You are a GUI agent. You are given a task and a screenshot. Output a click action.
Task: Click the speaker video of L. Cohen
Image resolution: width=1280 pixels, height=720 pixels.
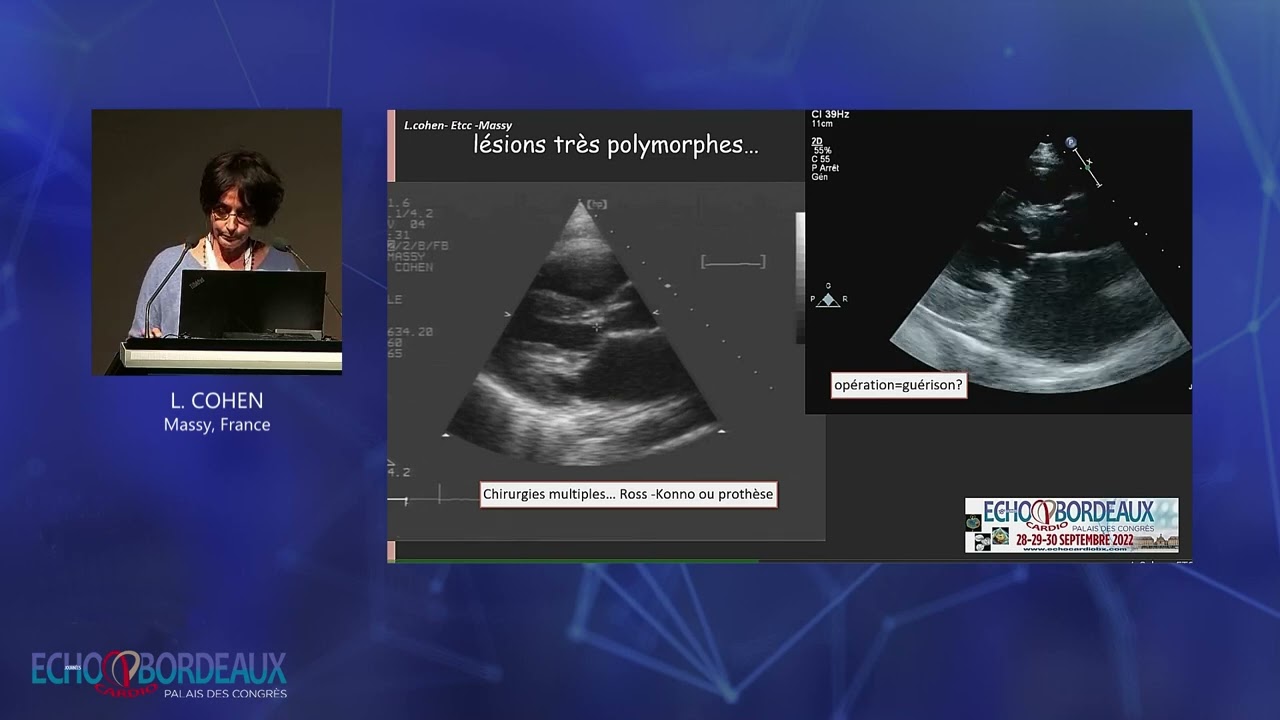pos(217,242)
